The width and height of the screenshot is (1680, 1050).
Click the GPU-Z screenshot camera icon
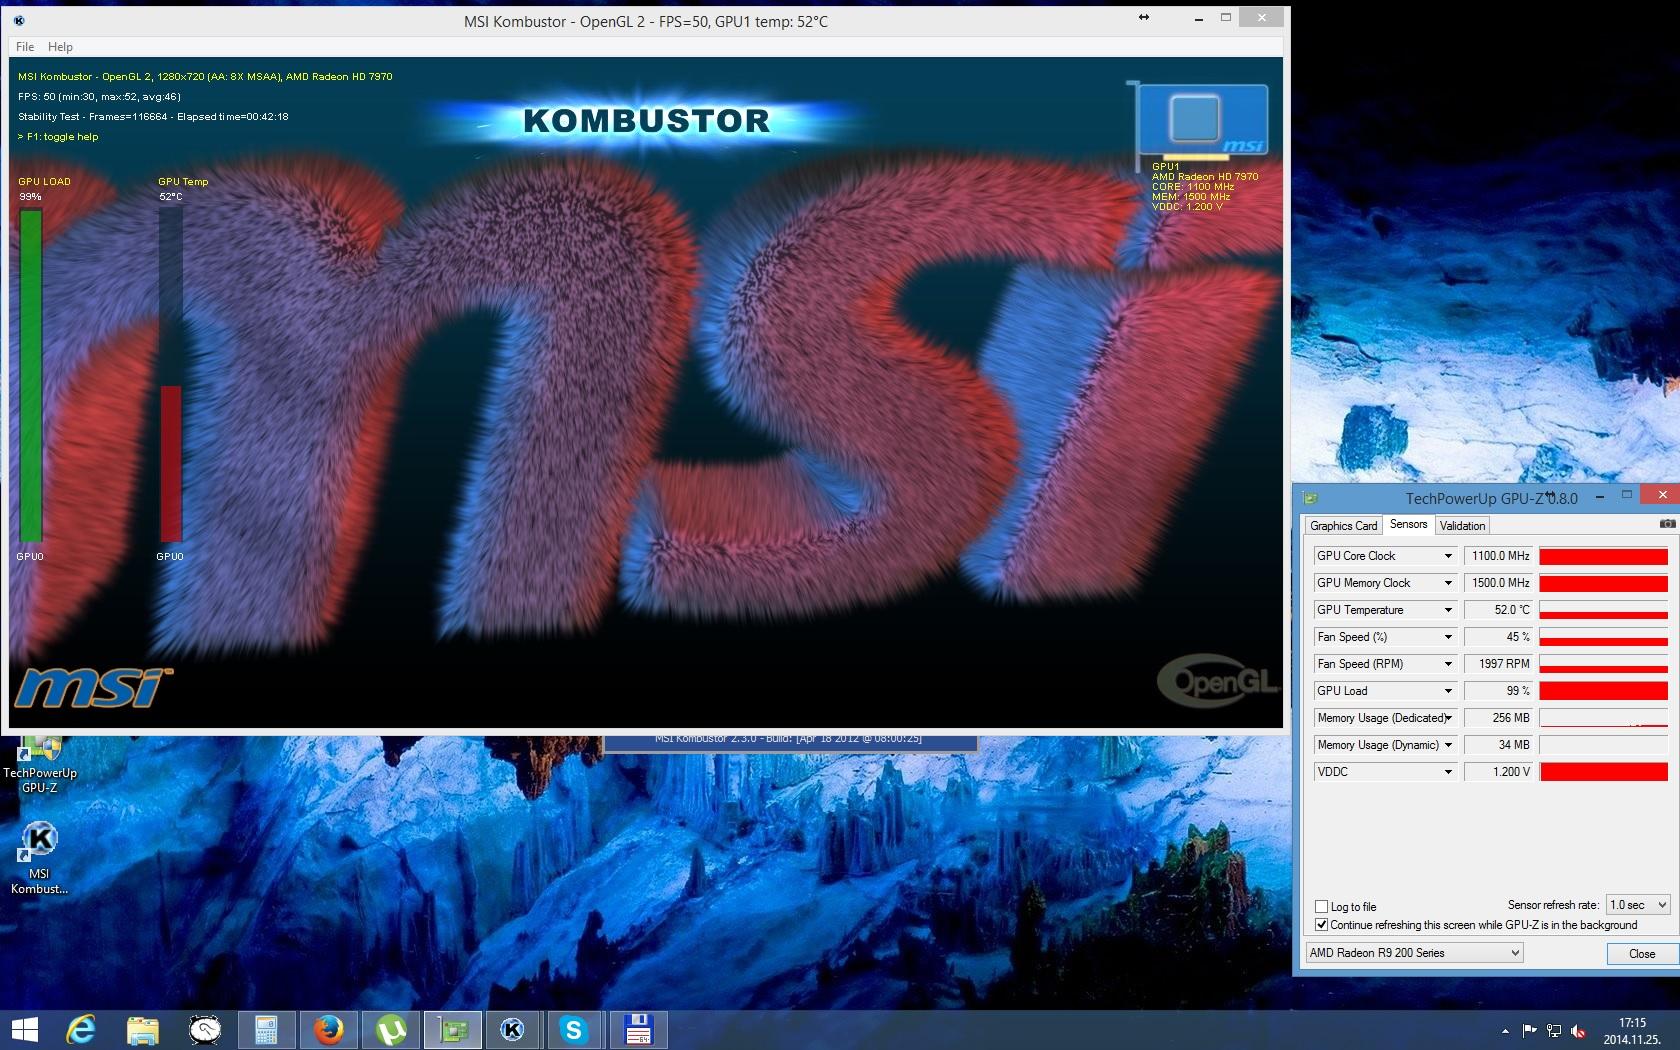coord(1667,524)
